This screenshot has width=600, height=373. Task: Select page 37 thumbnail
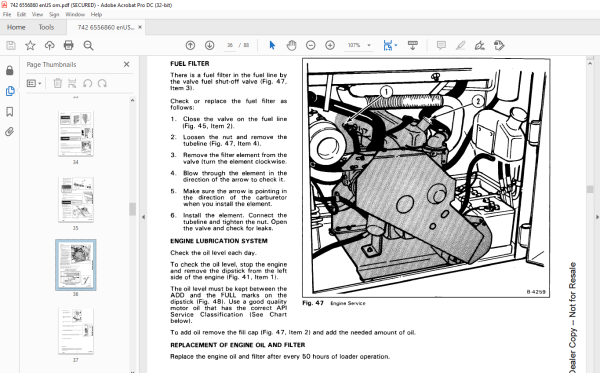click(x=76, y=331)
